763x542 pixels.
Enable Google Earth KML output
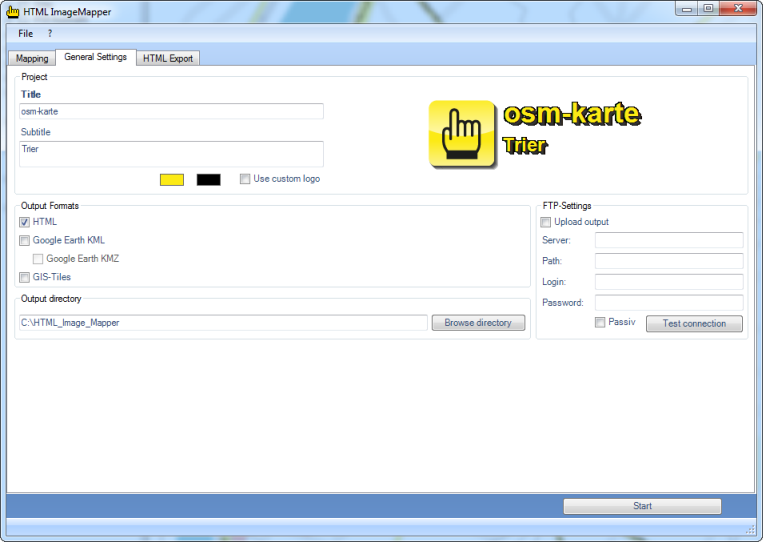click(25, 240)
